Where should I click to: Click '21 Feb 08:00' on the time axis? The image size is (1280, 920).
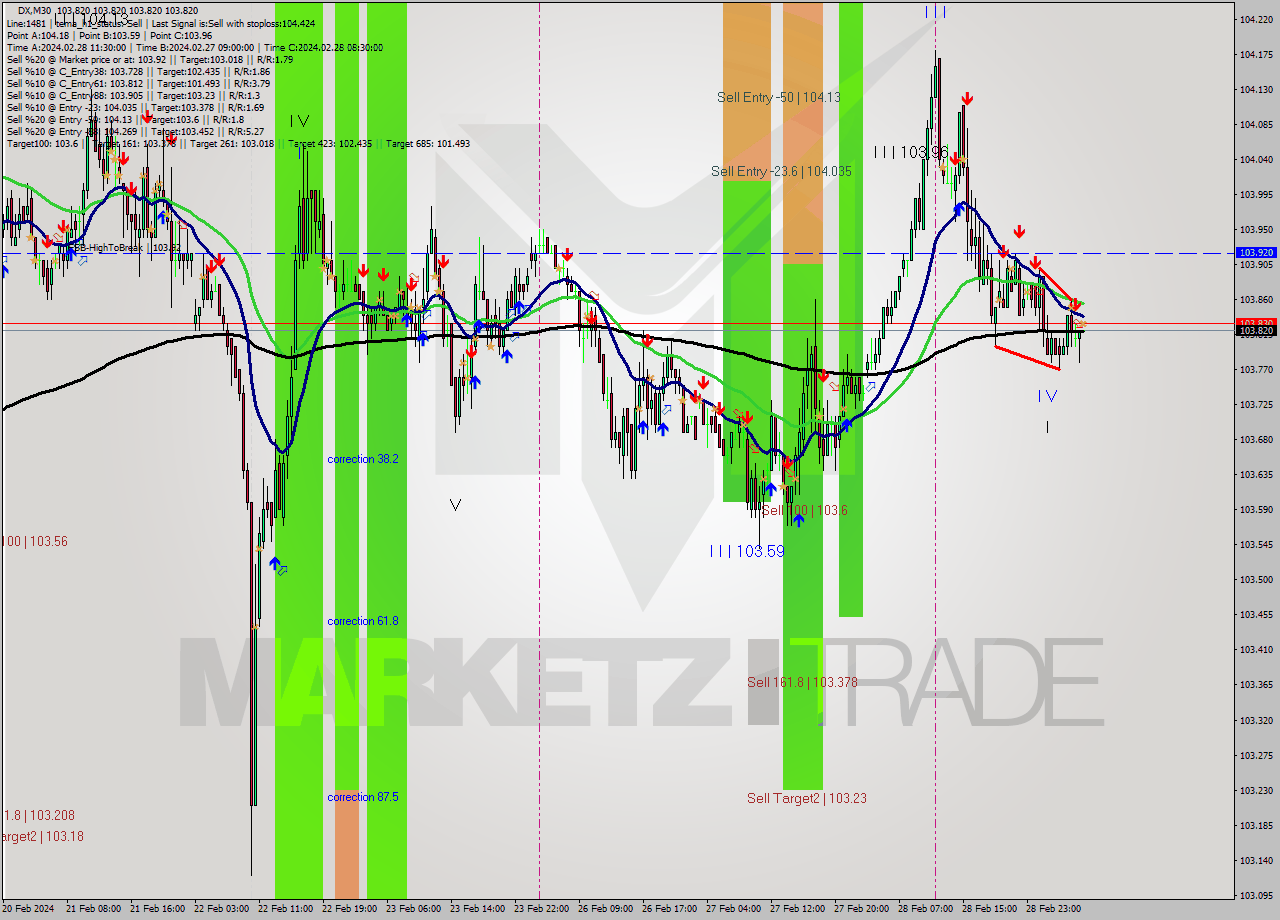(x=93, y=909)
